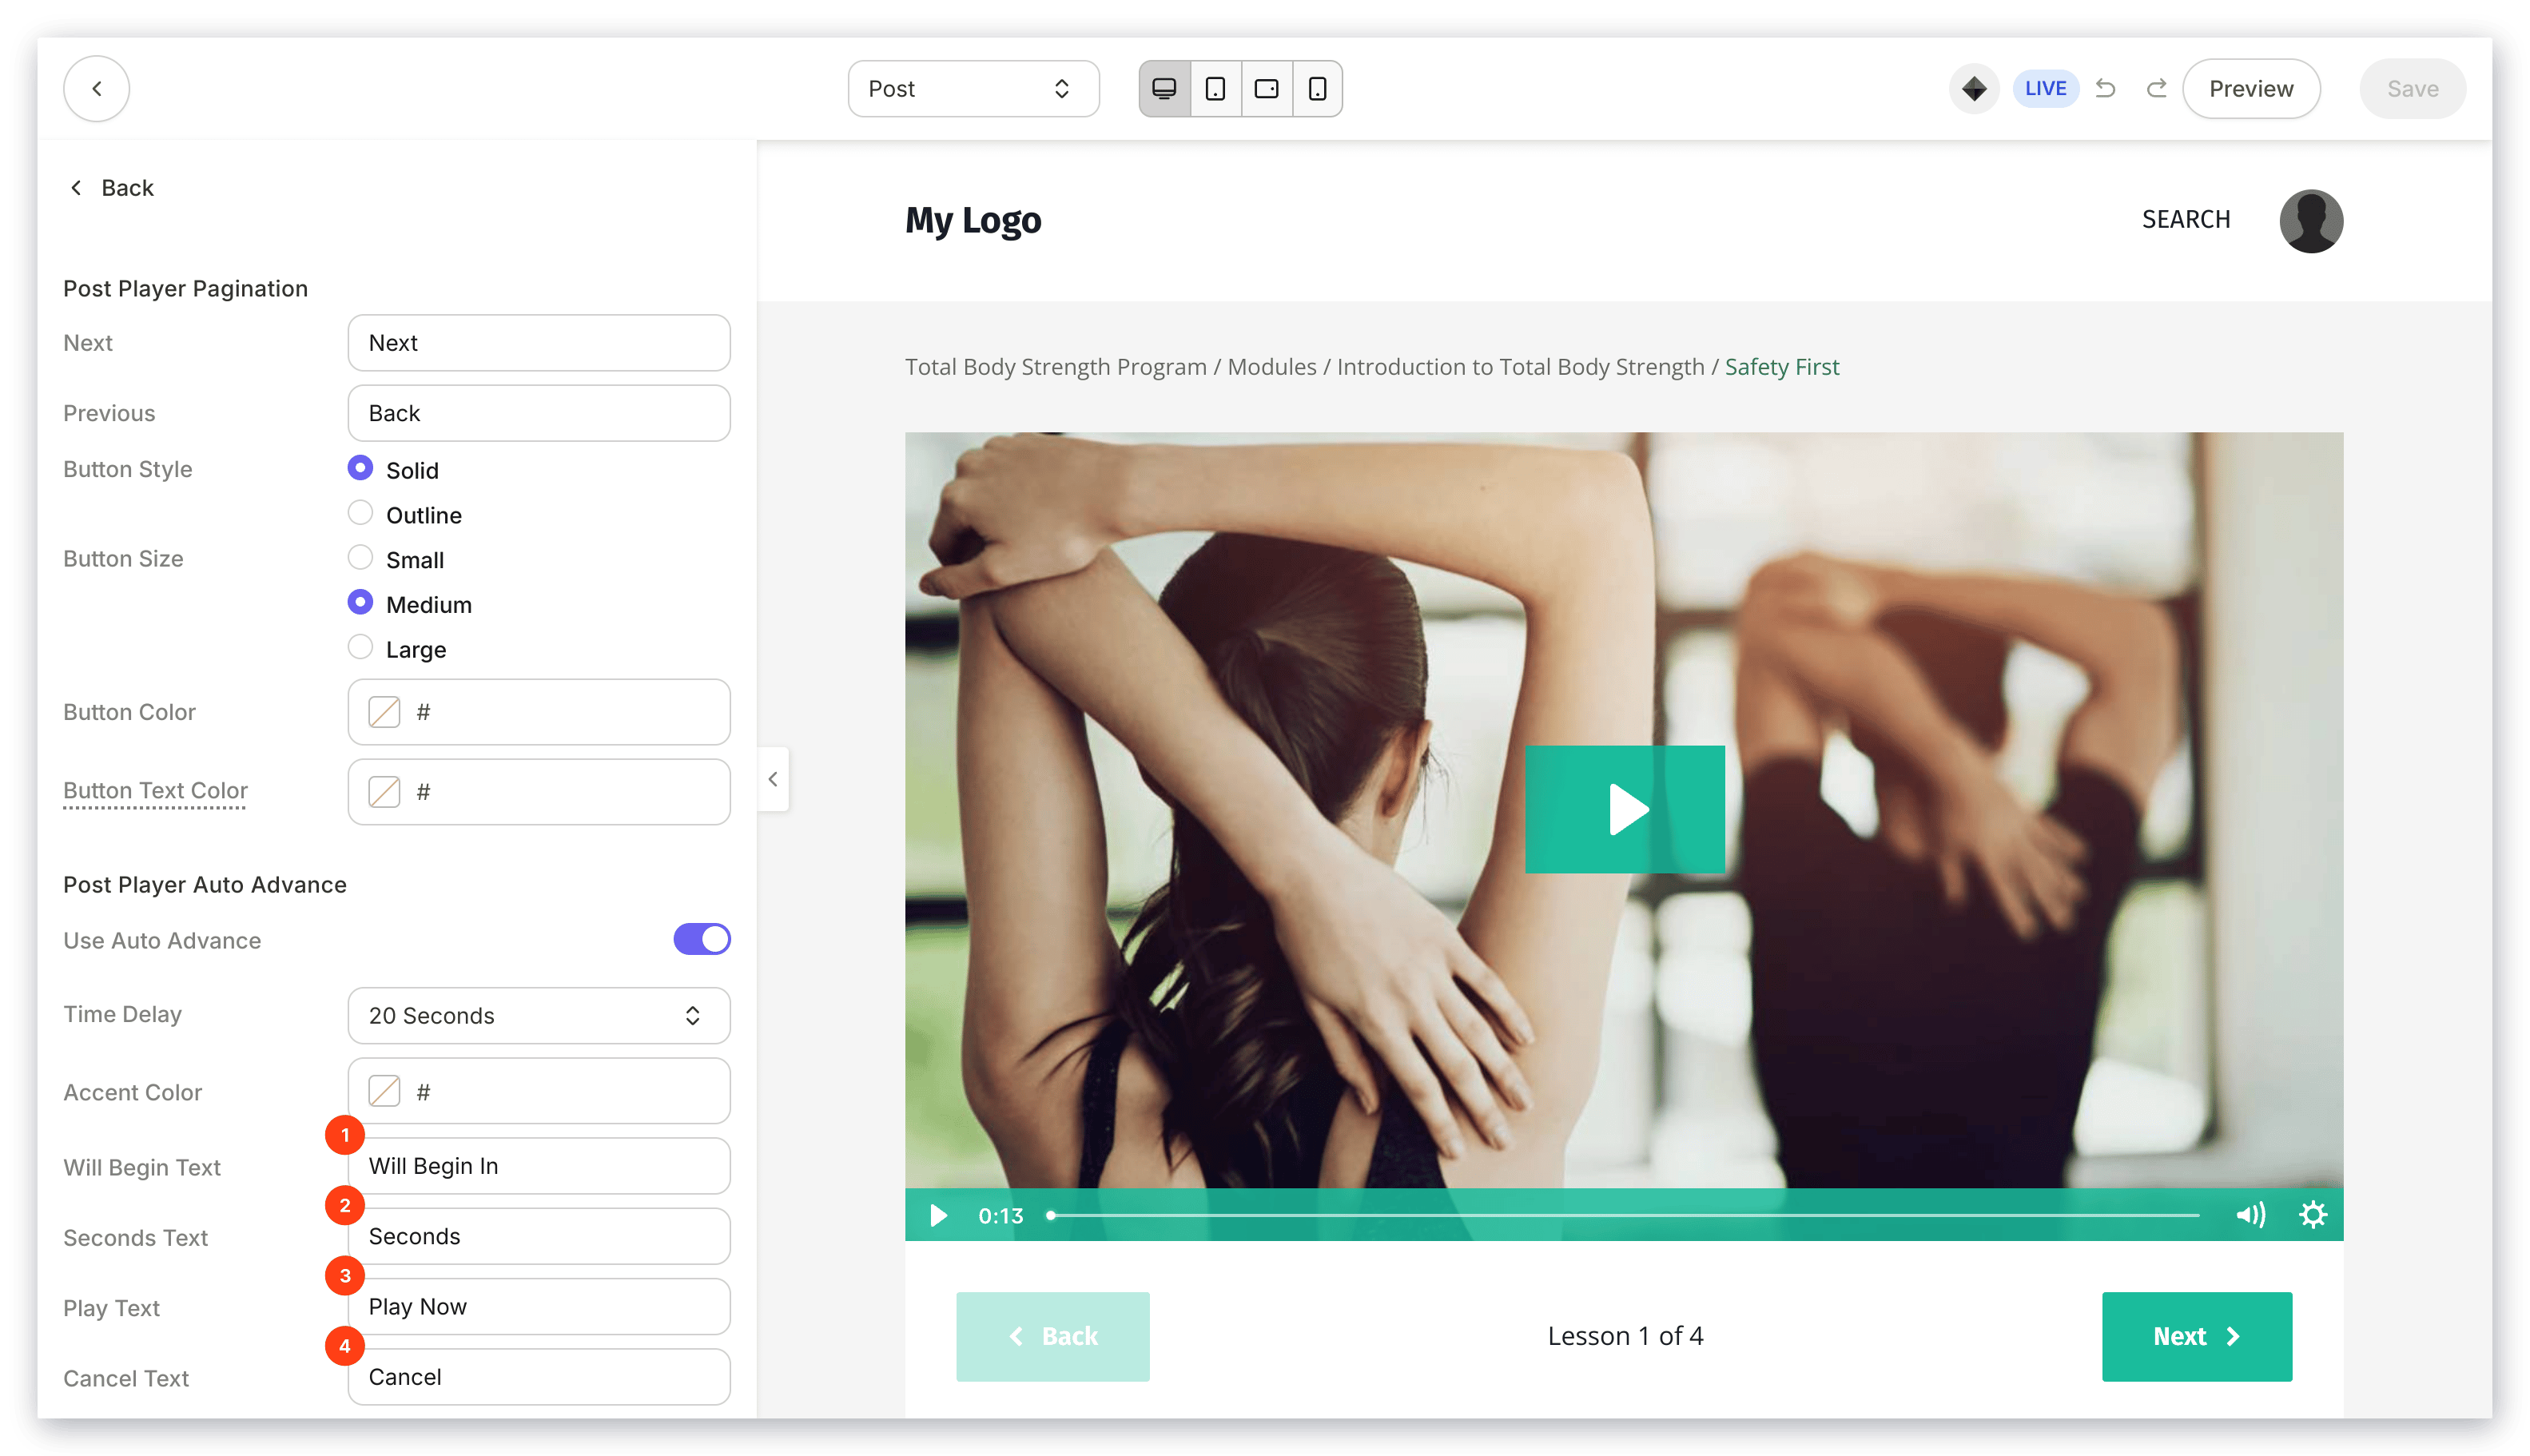Click the Cancel Text field
The image size is (2530, 1456).
coord(538,1377)
